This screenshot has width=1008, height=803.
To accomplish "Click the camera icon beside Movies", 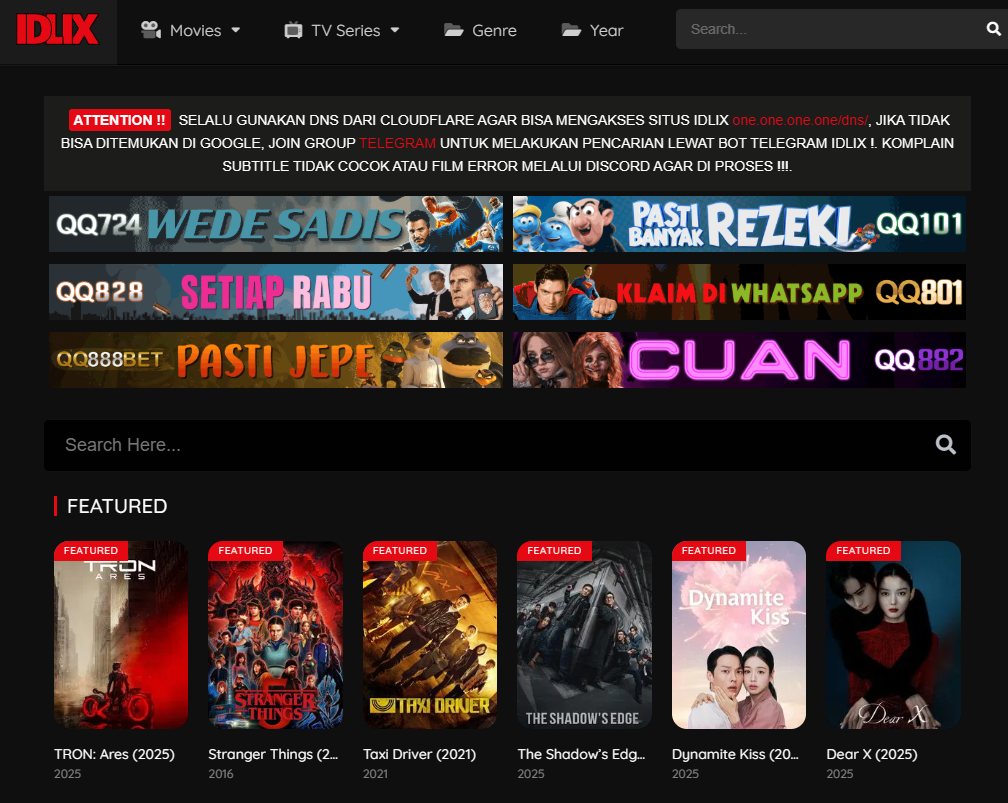I will 151,30.
